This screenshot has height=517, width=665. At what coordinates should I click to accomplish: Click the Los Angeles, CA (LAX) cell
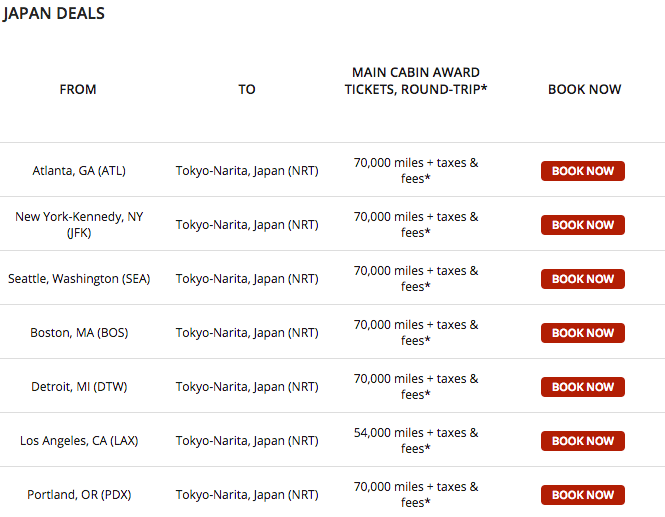pos(79,441)
